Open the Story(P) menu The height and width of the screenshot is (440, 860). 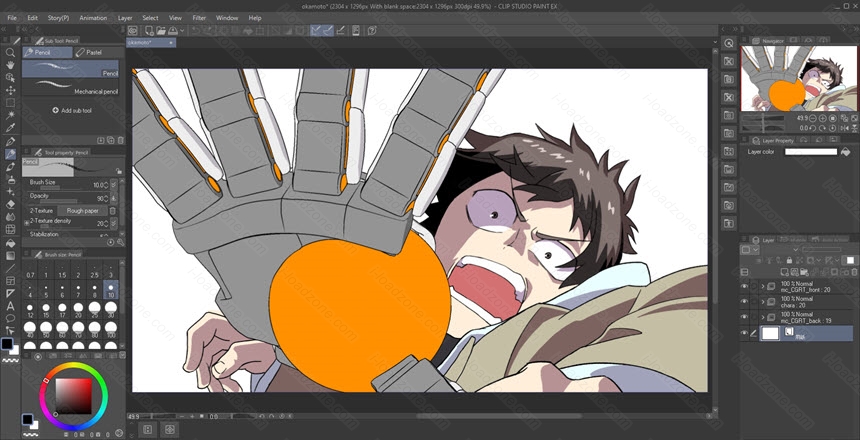click(58, 18)
